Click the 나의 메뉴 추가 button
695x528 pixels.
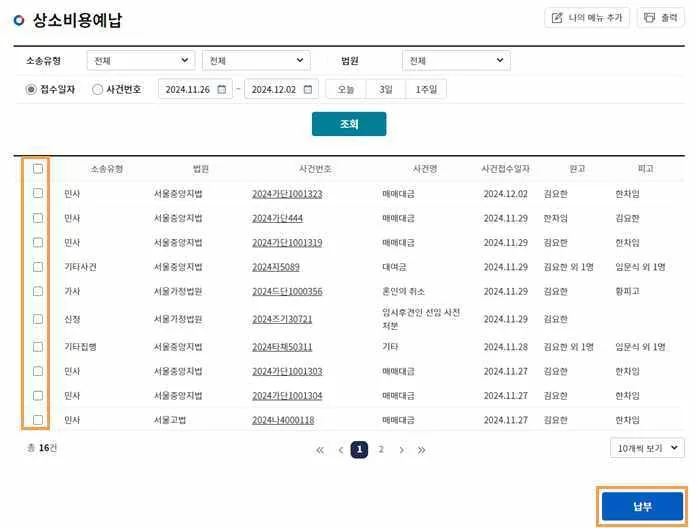click(587, 18)
